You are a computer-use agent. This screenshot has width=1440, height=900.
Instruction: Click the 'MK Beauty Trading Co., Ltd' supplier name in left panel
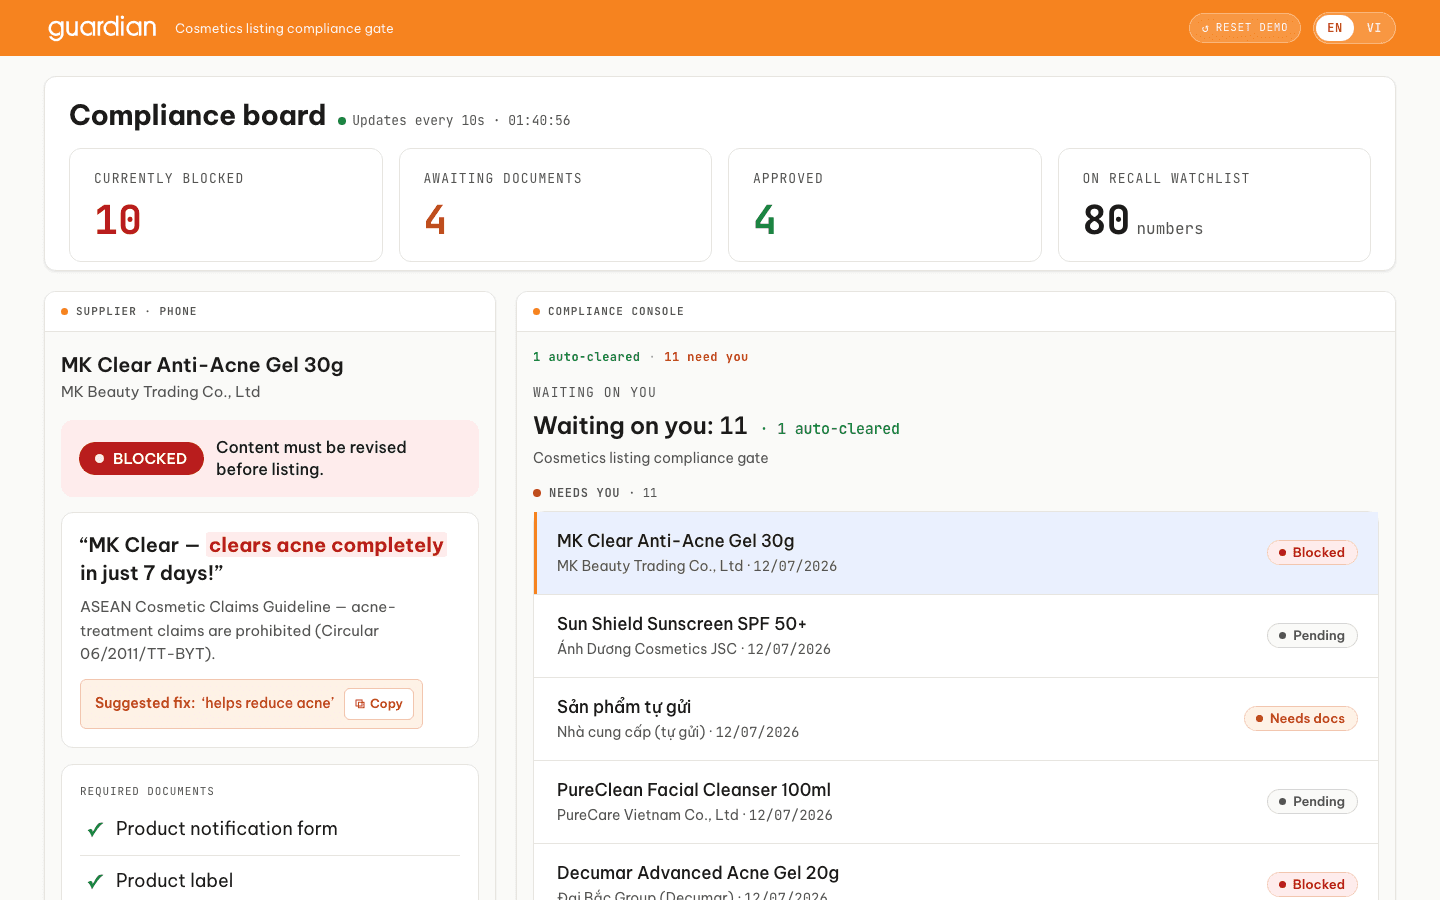[x=161, y=392]
